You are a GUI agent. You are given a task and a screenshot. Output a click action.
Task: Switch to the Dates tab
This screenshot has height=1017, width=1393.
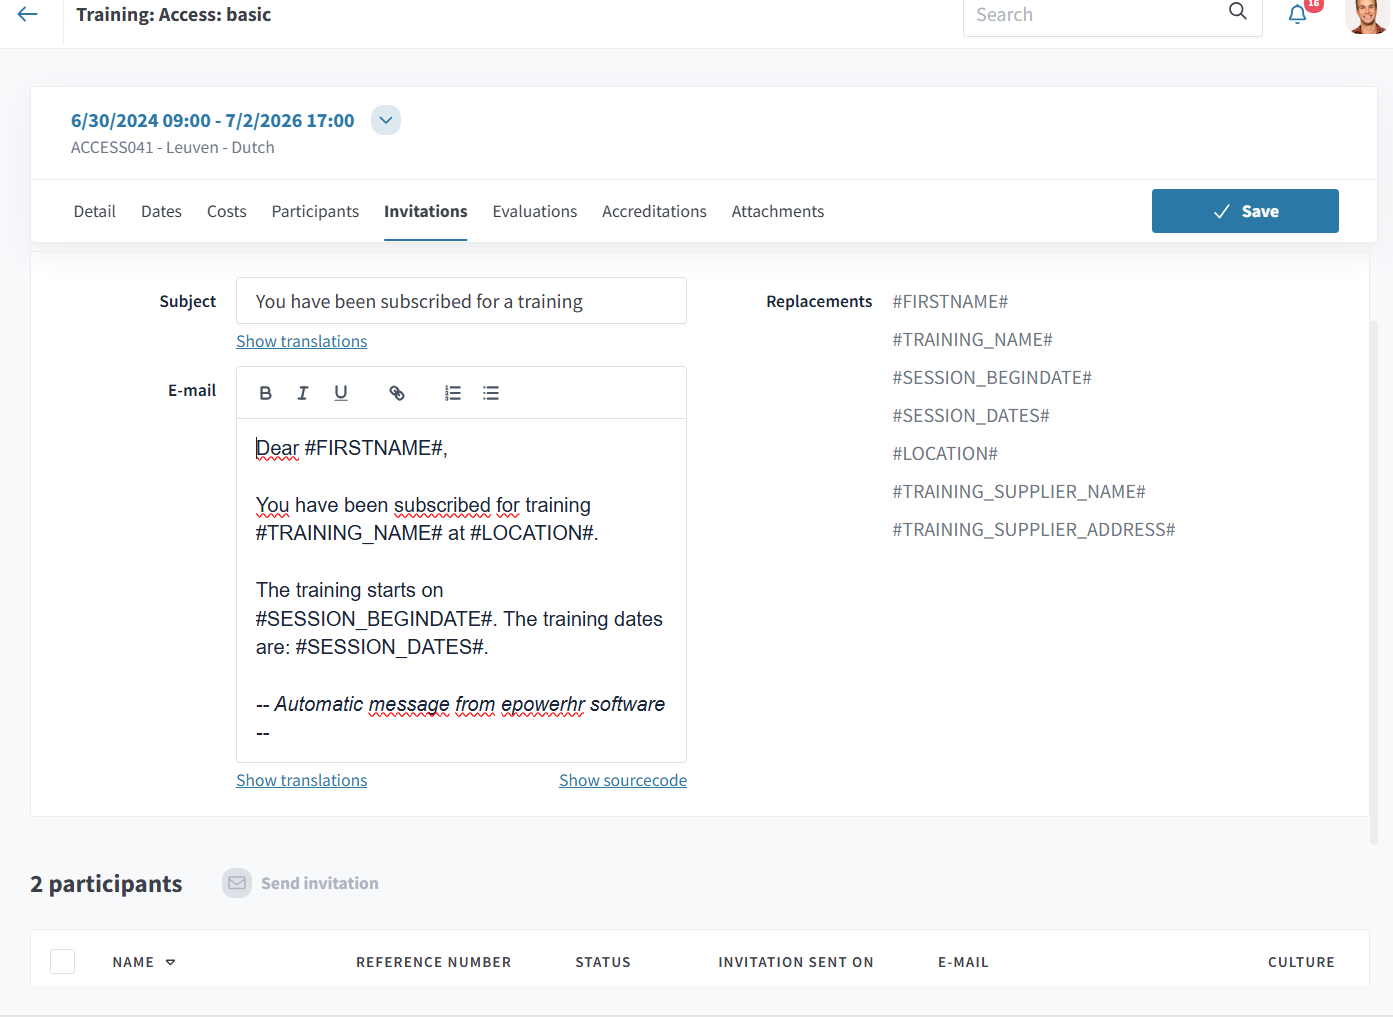(x=161, y=211)
